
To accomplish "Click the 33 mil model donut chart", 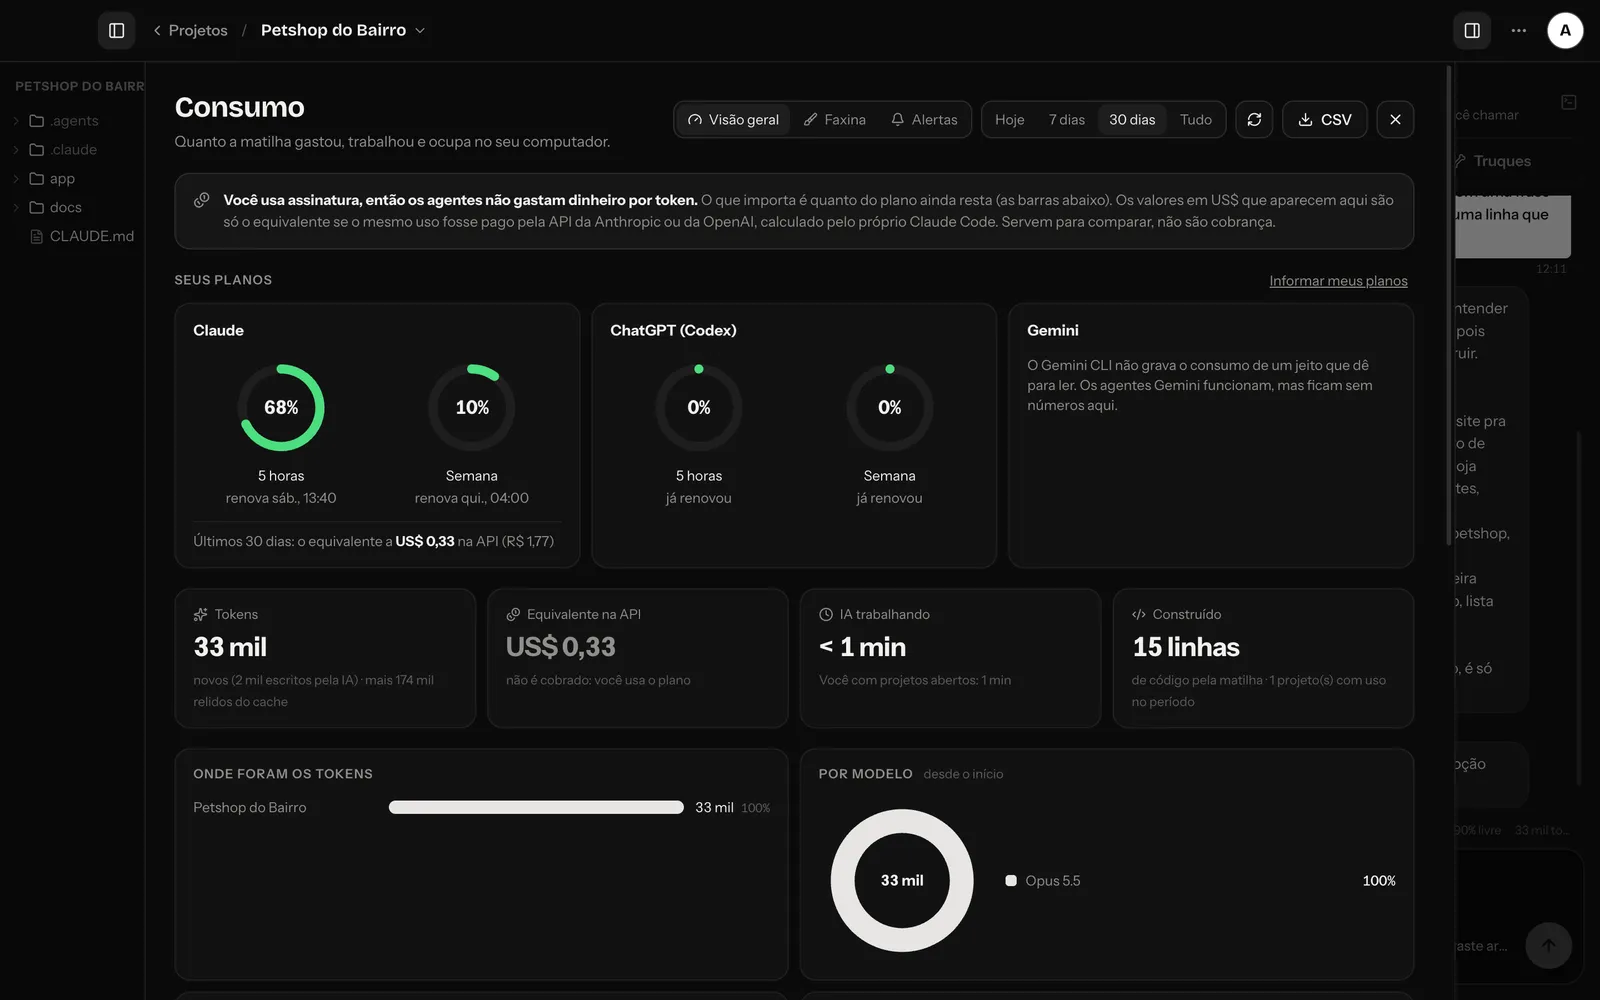I will pyautogui.click(x=902, y=880).
